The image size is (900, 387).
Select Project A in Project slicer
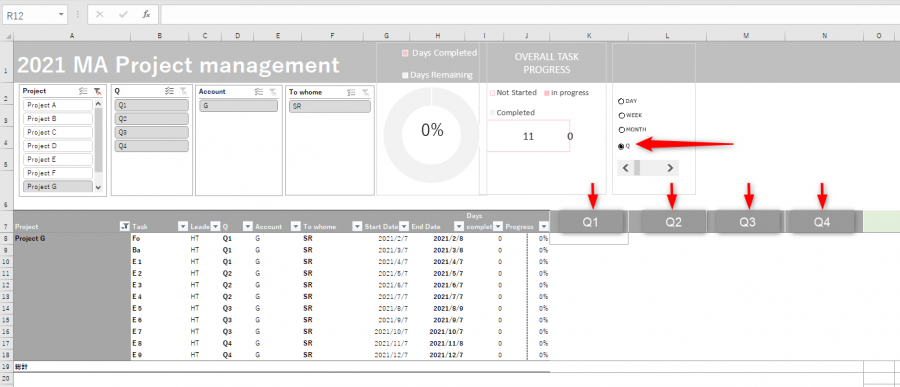[x=58, y=105]
